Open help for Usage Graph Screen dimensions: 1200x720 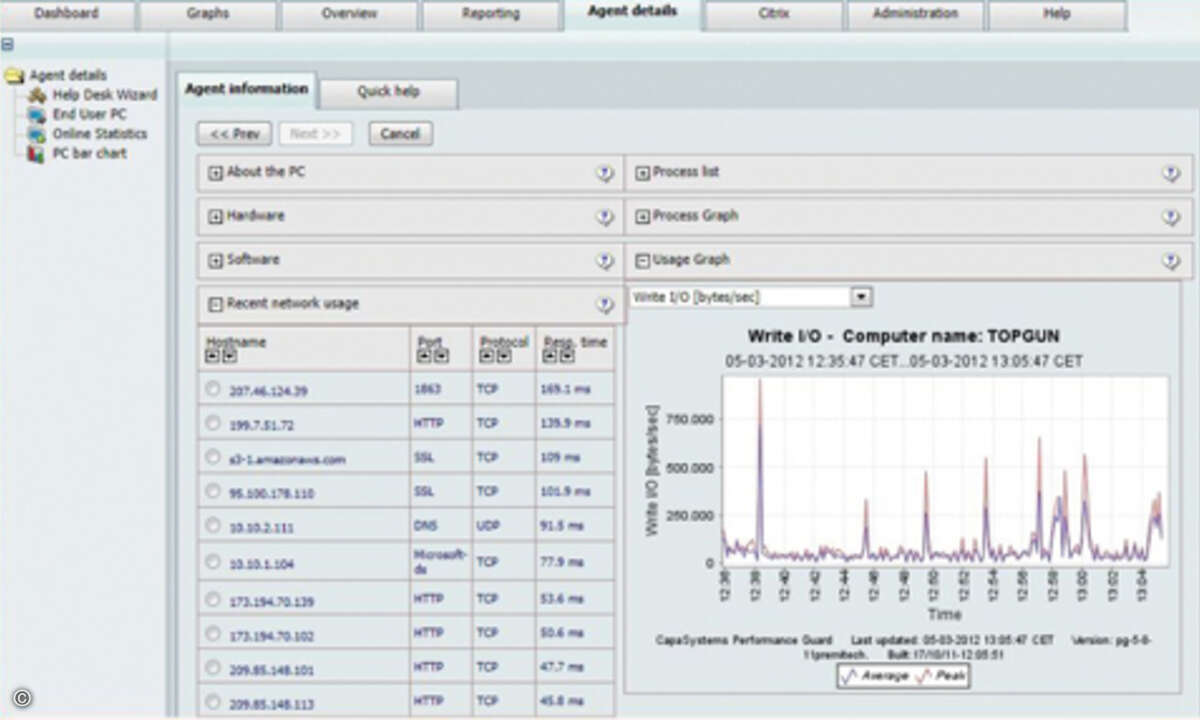pyautogui.click(x=1171, y=261)
